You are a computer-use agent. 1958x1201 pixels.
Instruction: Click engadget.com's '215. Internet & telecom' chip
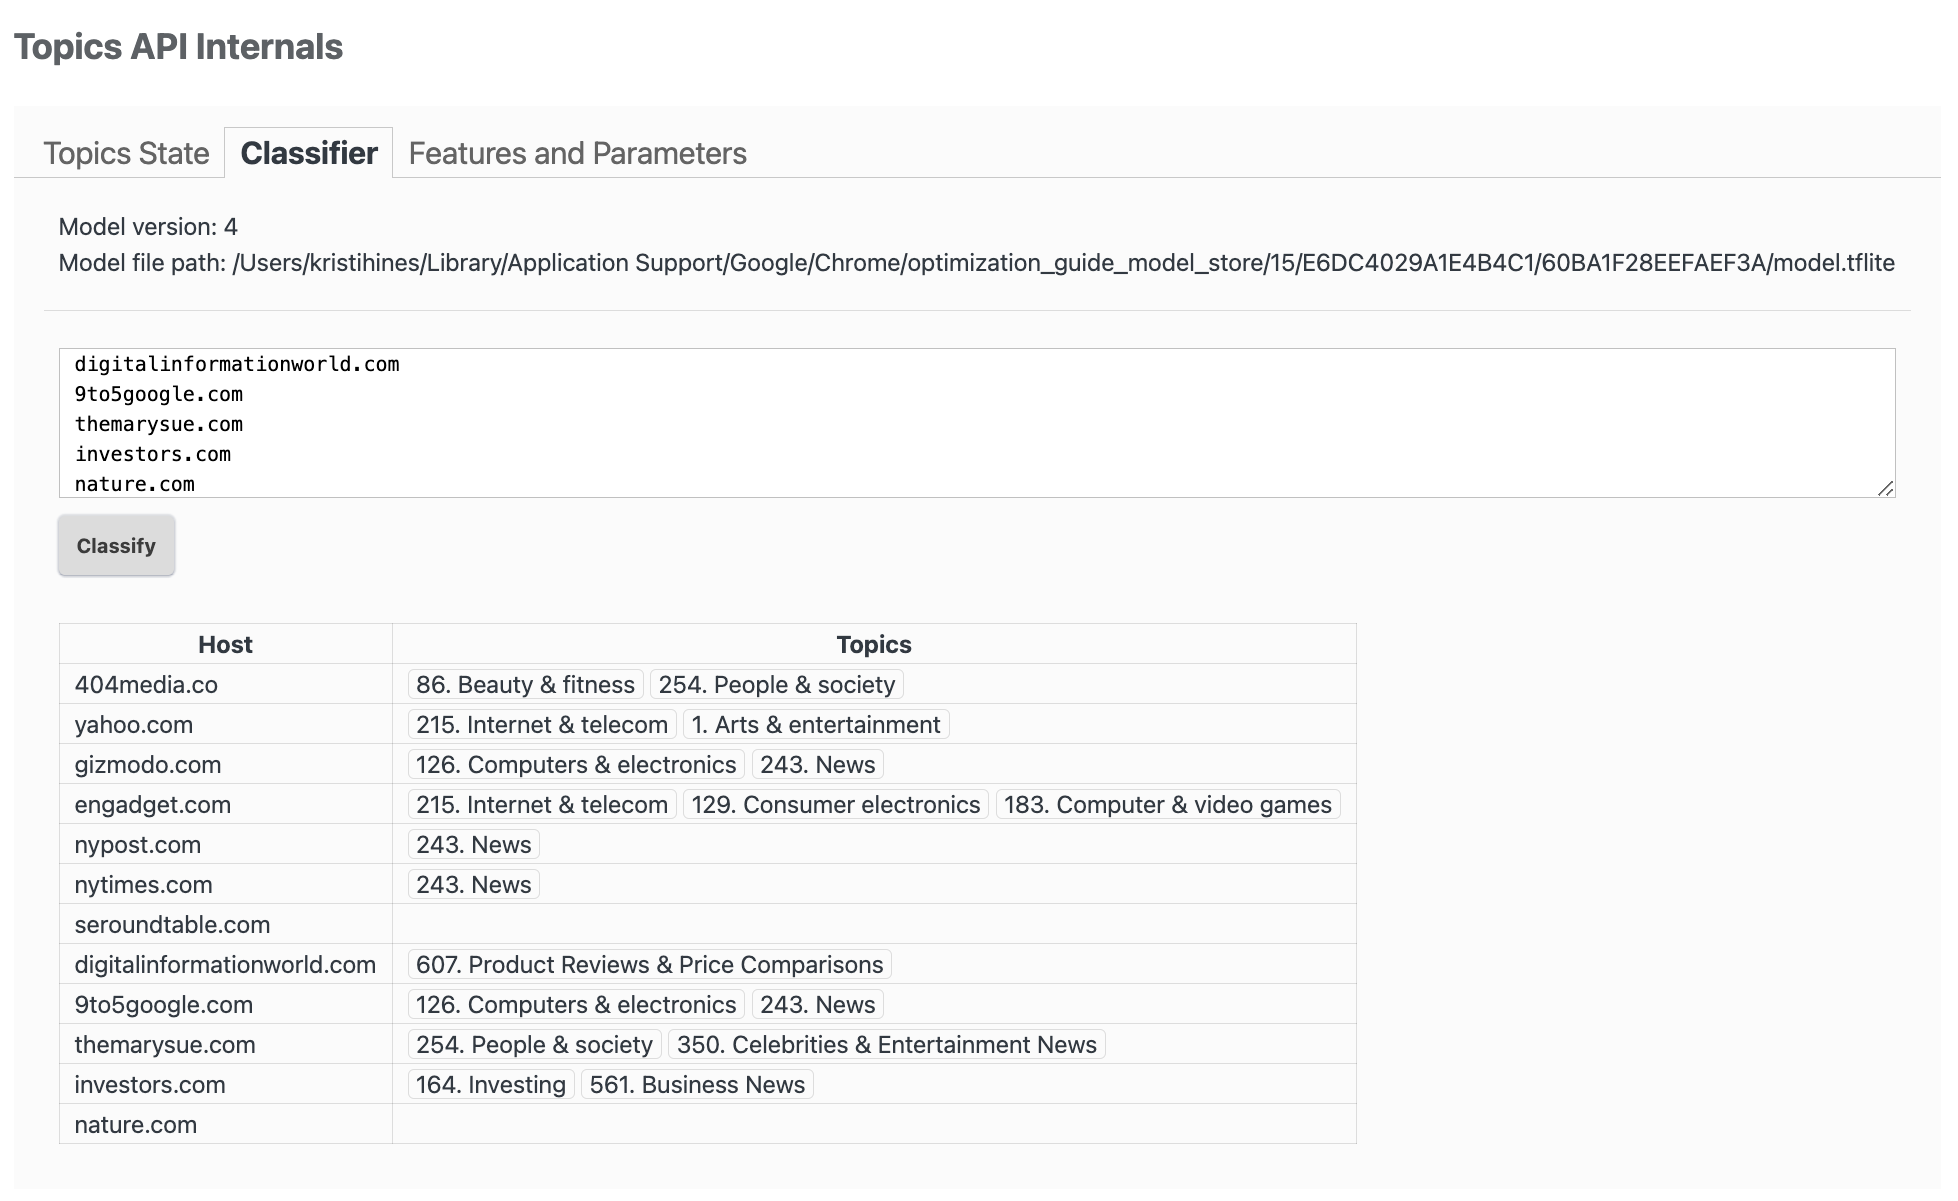(x=542, y=804)
